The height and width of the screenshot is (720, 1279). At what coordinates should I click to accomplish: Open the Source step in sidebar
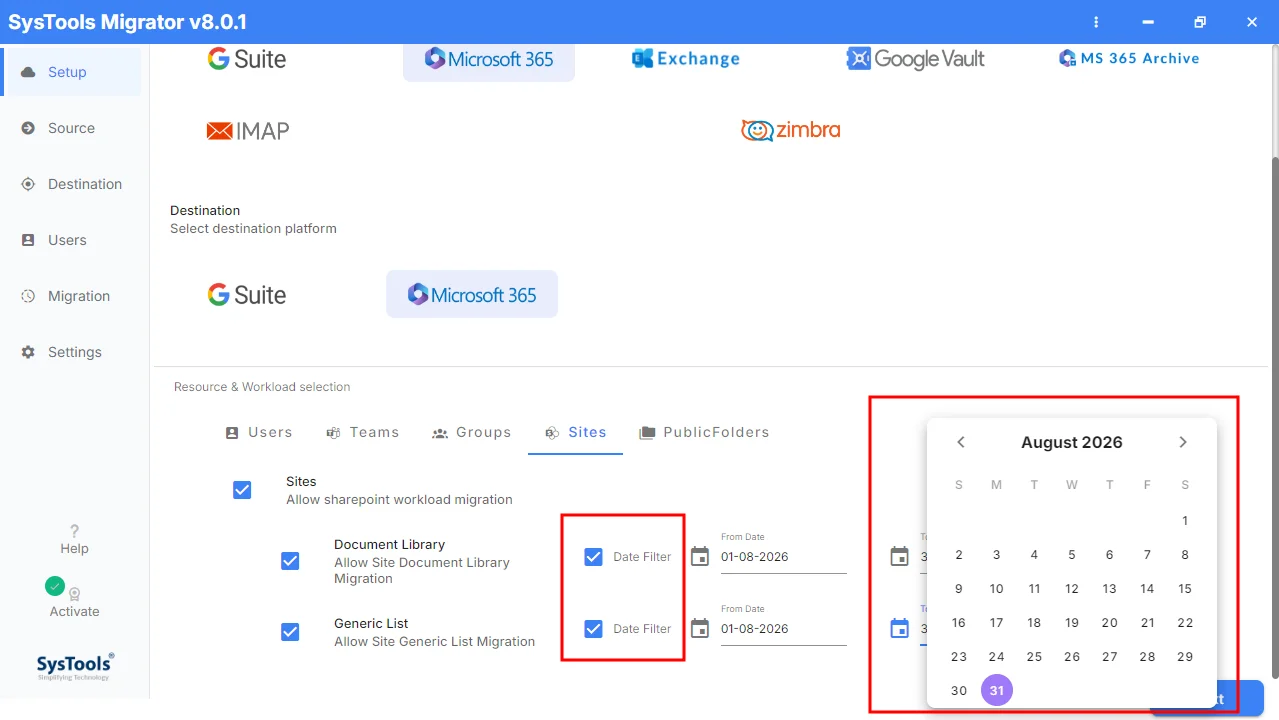[71, 128]
